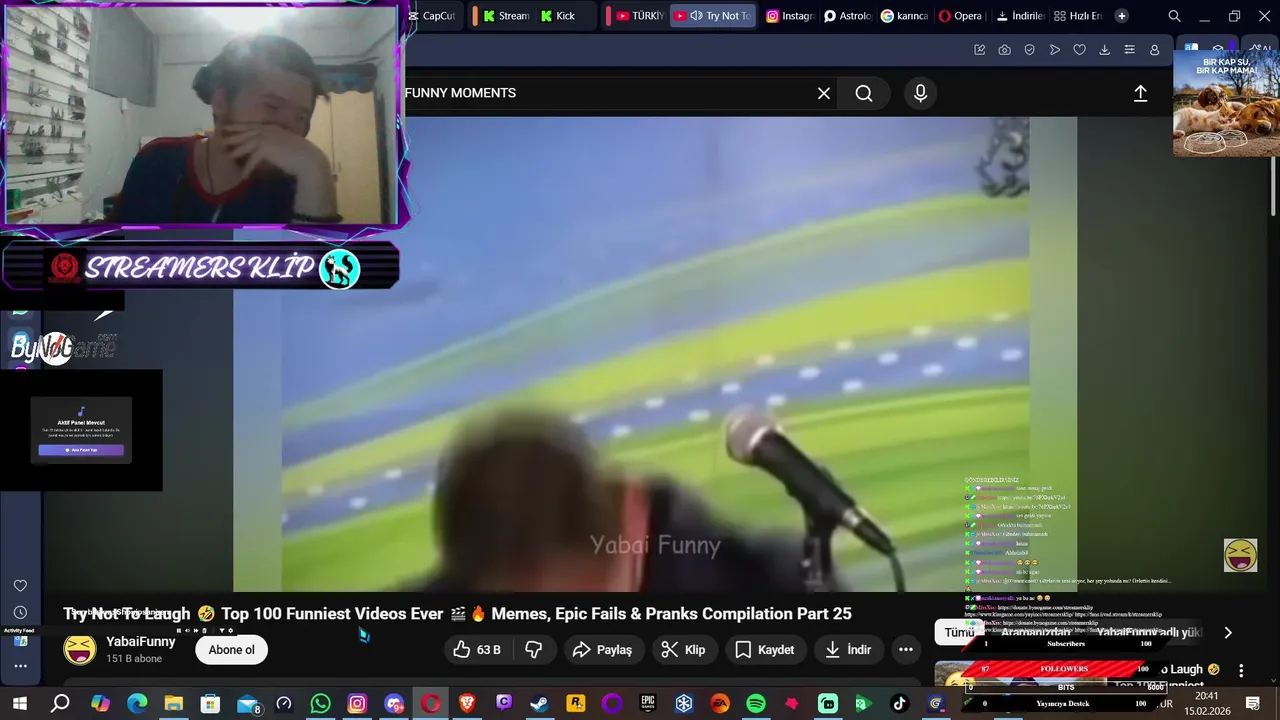Switch to the Instagram browser tab
This screenshot has height=720, width=1280.
(790, 16)
